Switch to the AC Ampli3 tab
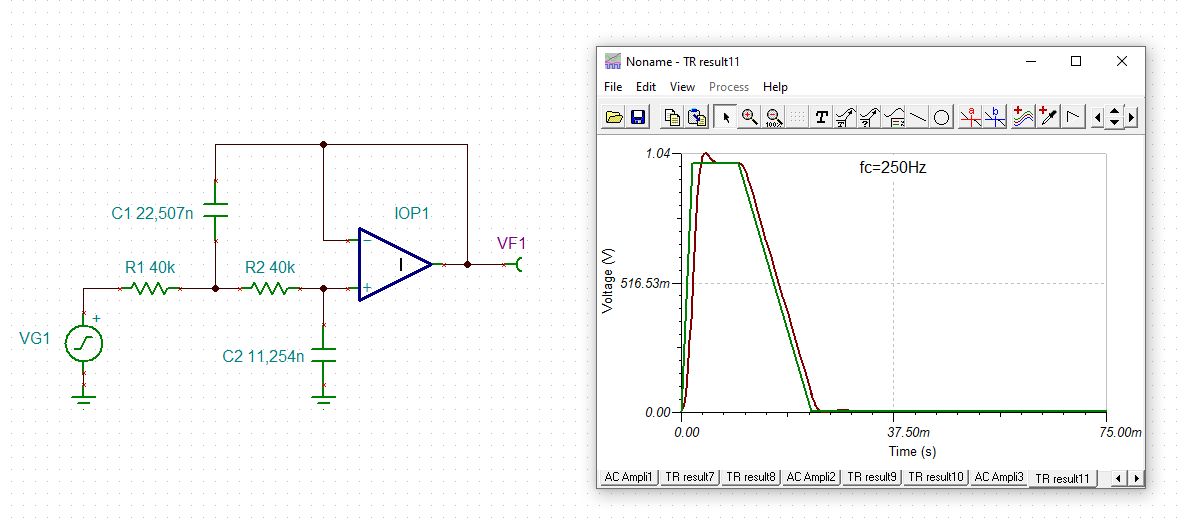 [x=999, y=477]
